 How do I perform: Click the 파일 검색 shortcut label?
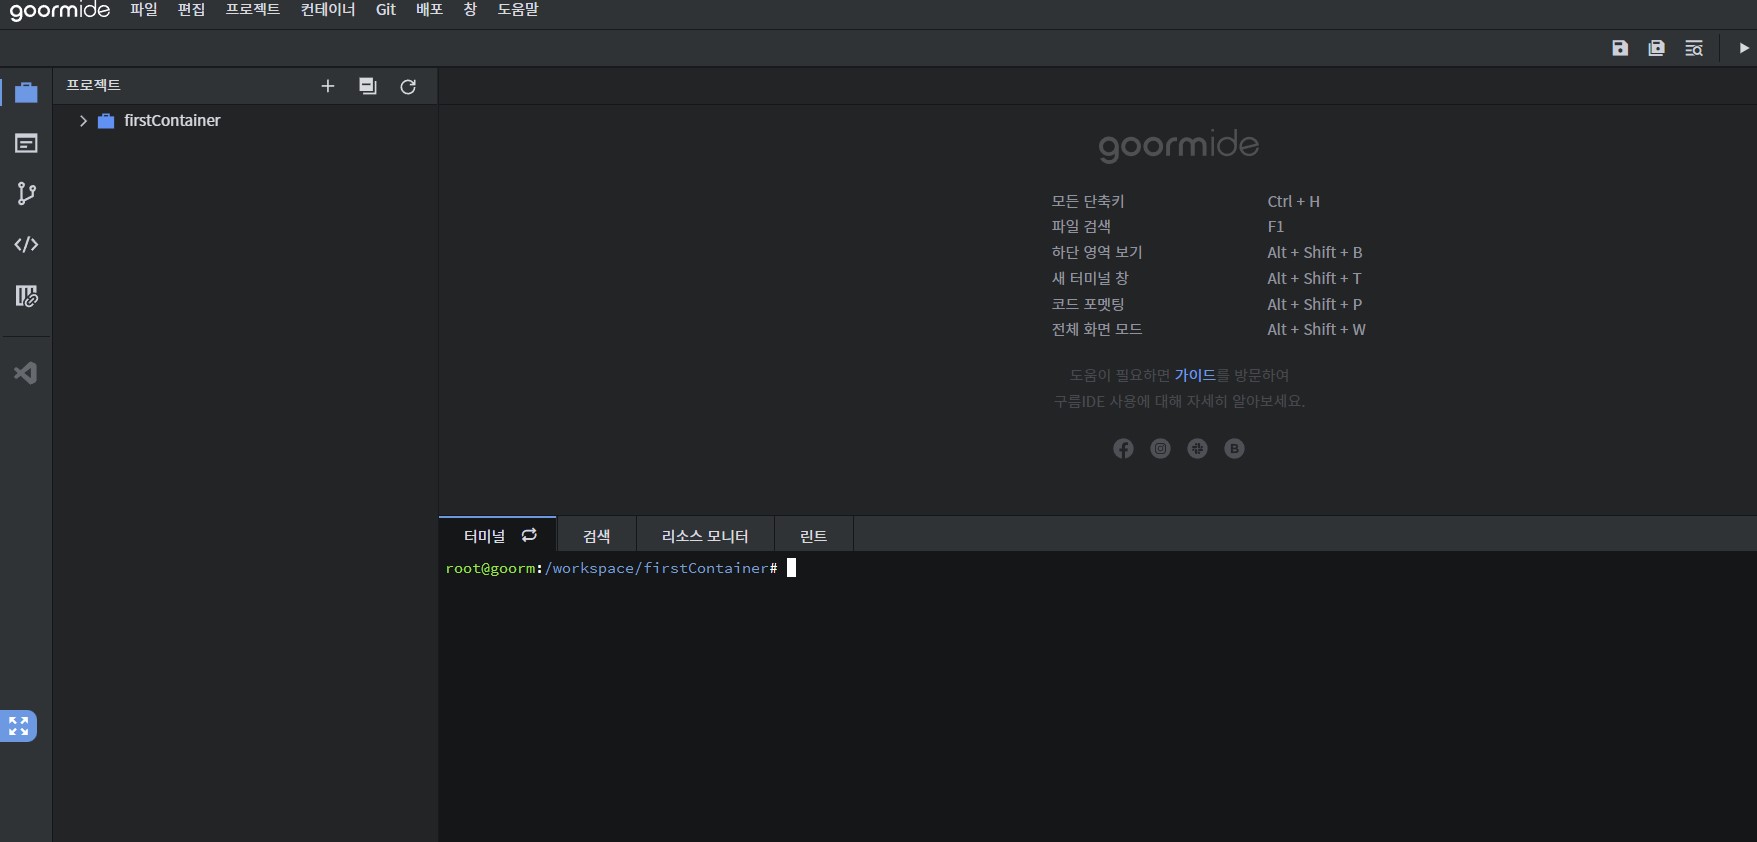point(1081,227)
